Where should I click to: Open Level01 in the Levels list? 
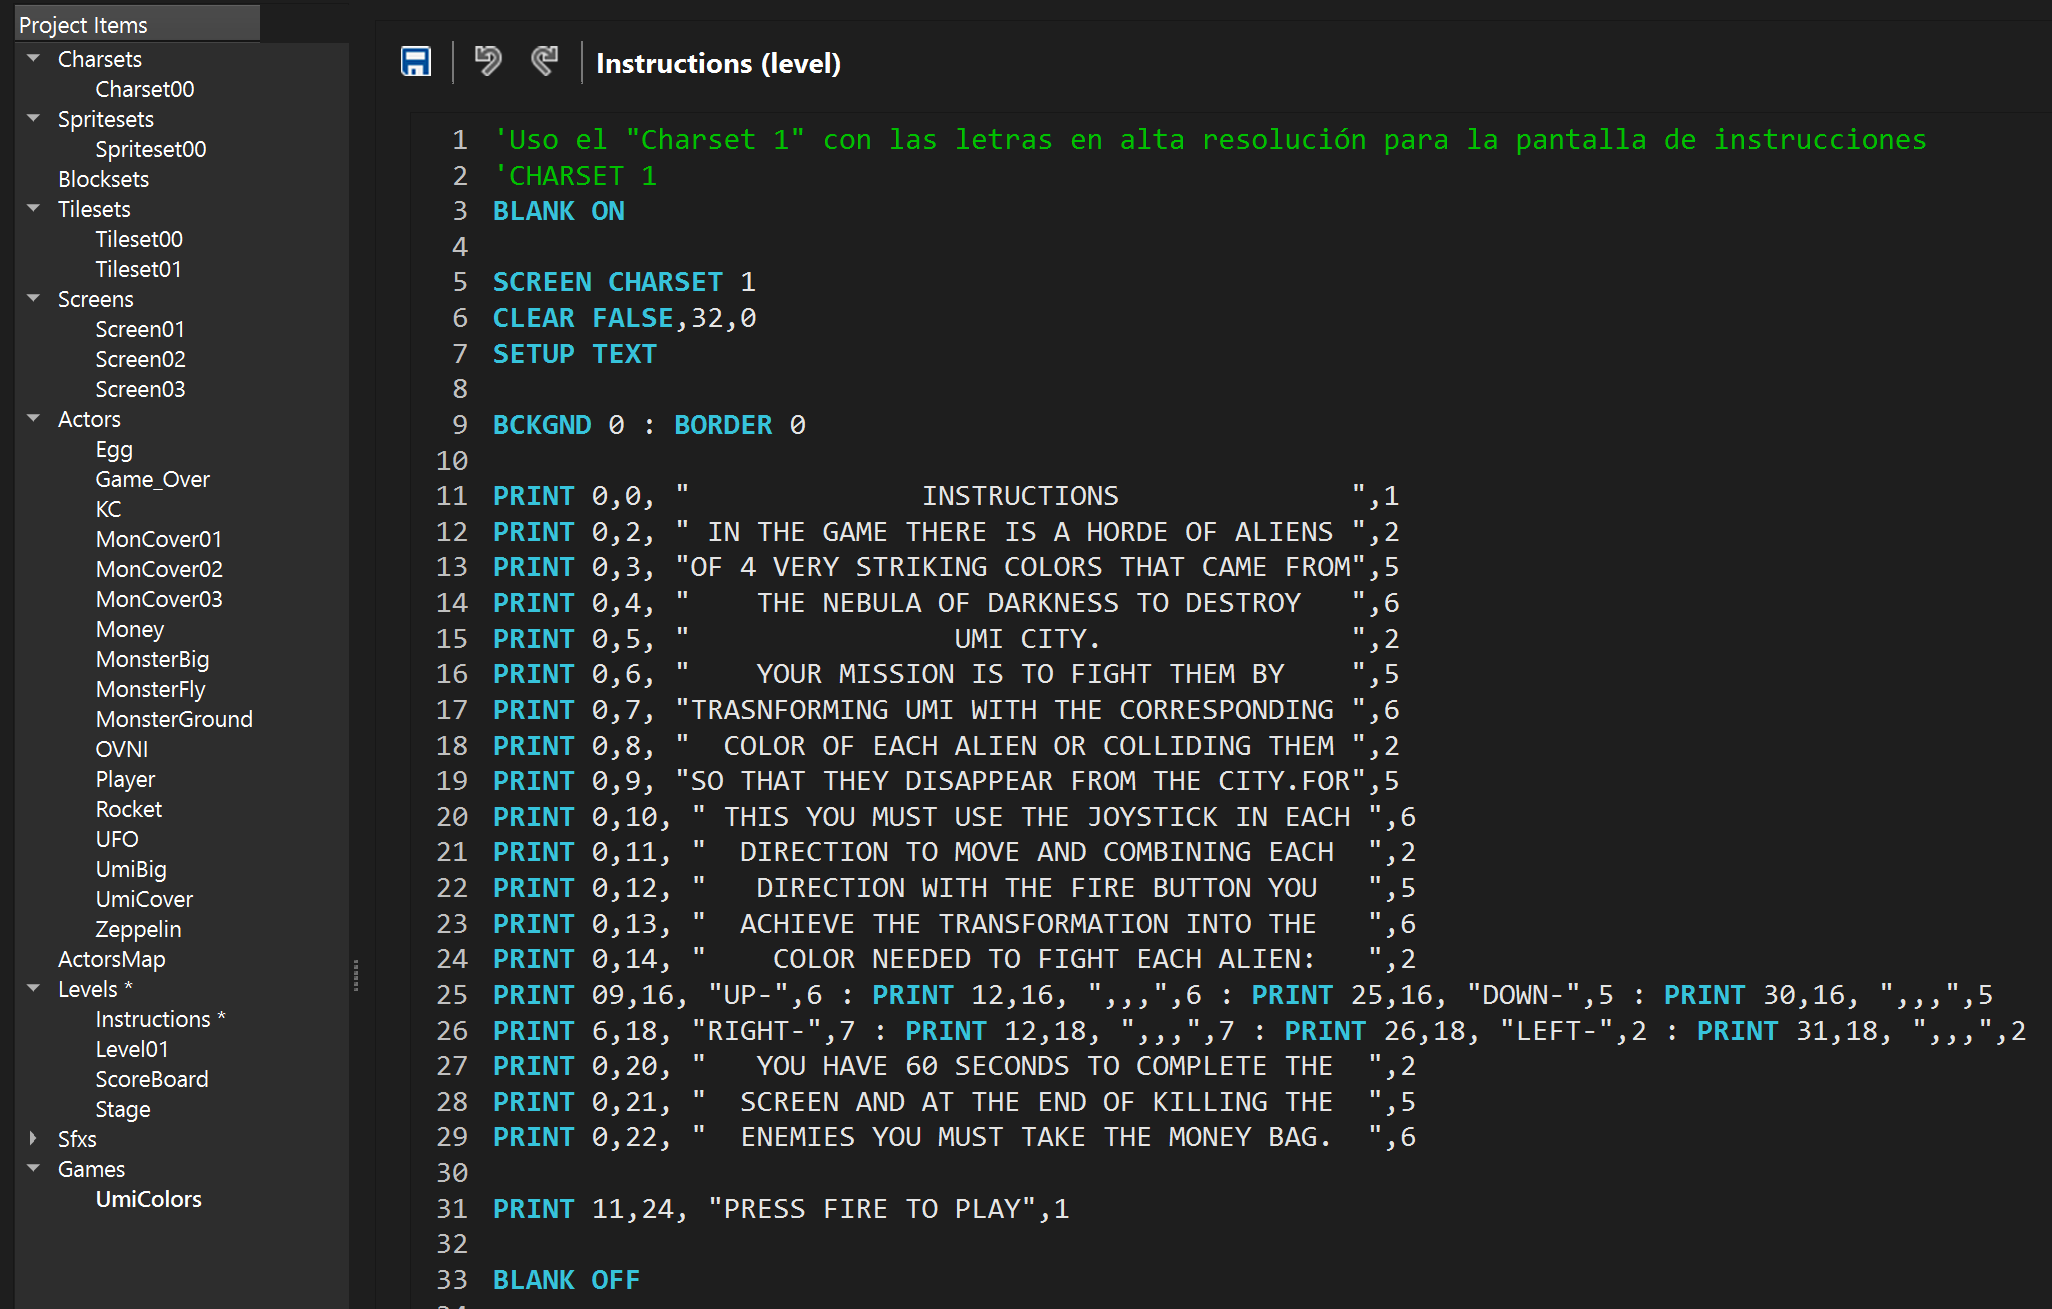[131, 1049]
